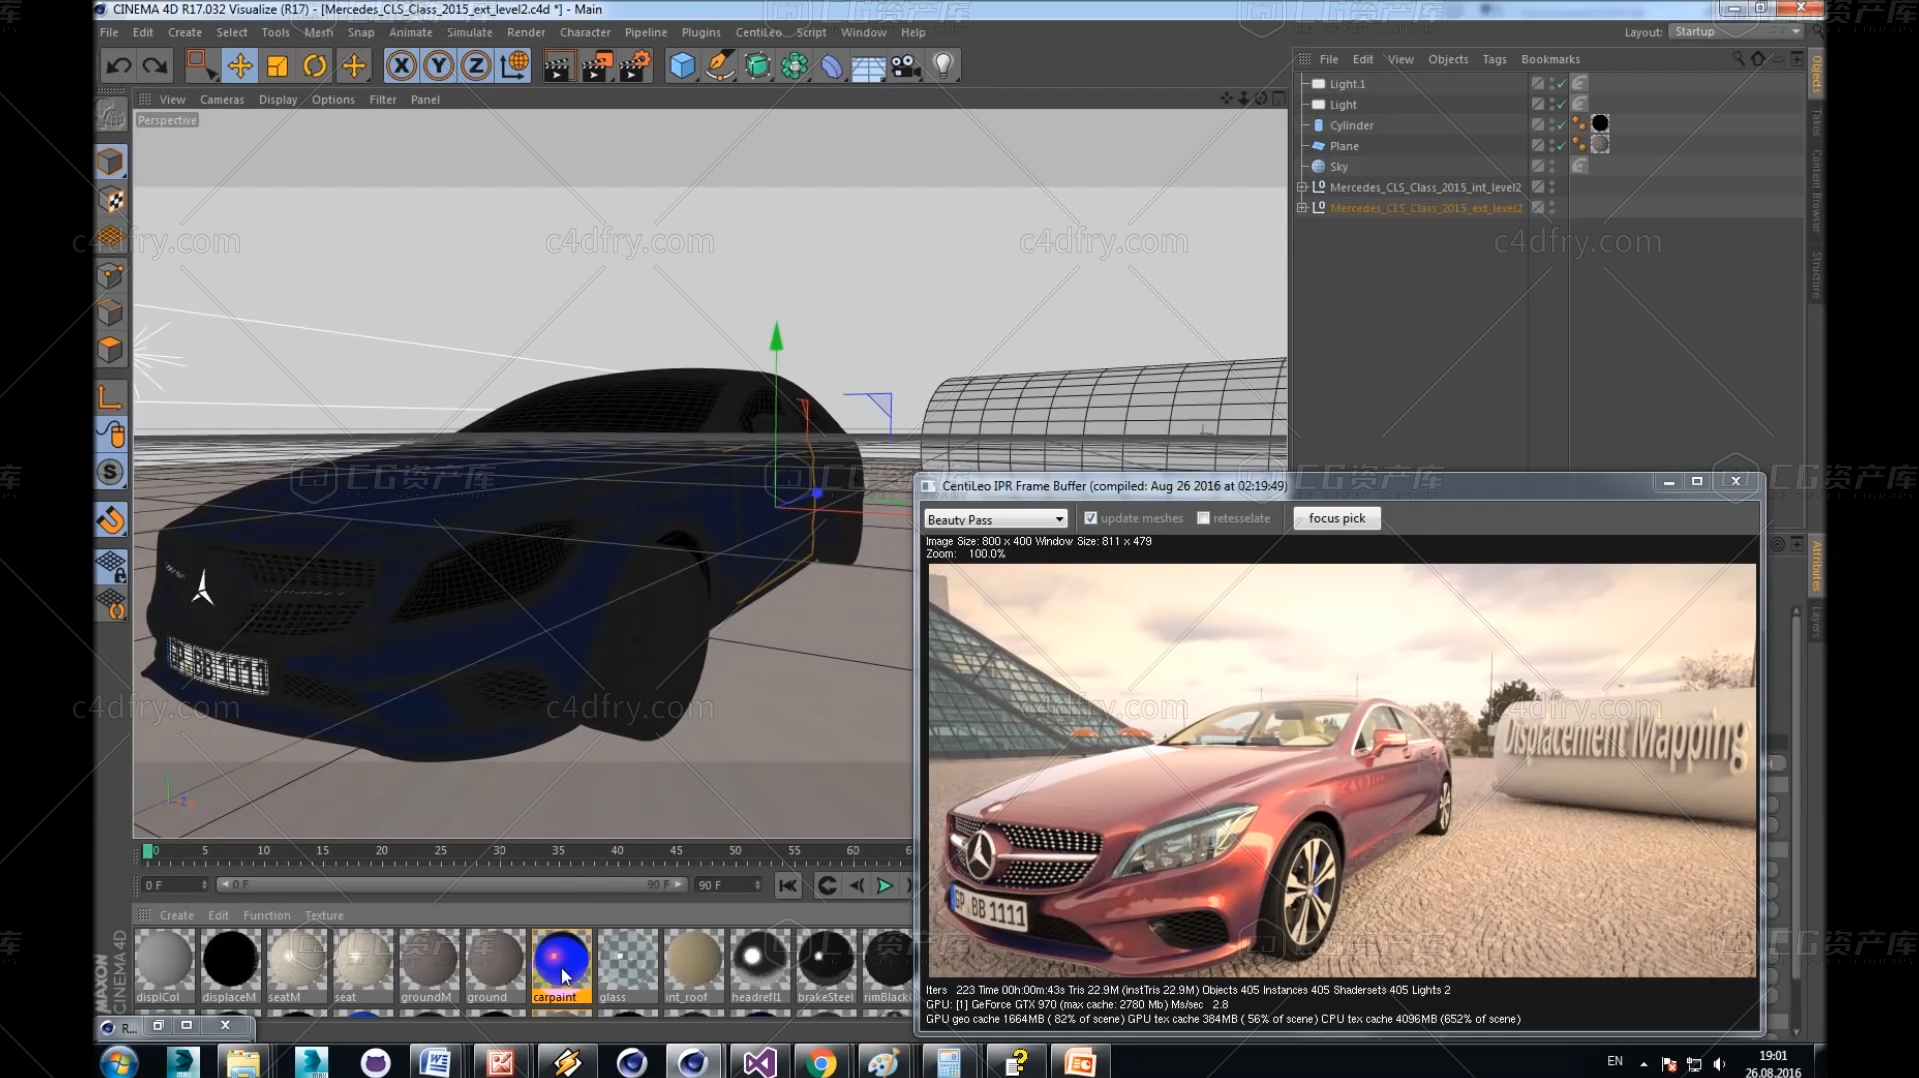Click the Windows Start button

[118, 1062]
